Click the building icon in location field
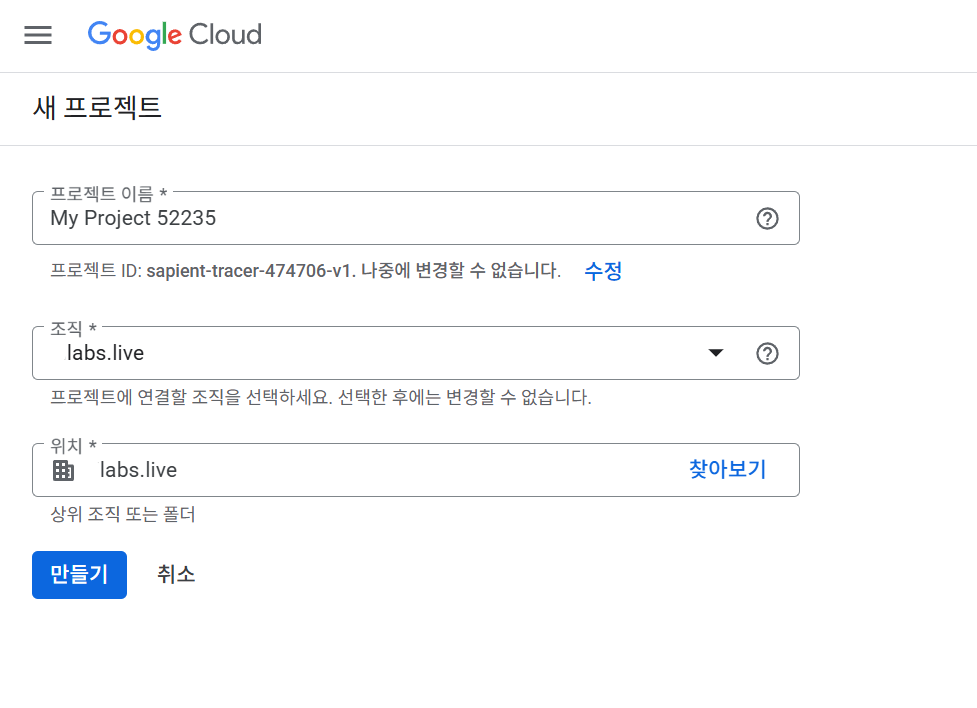This screenshot has width=977, height=708. (x=63, y=470)
